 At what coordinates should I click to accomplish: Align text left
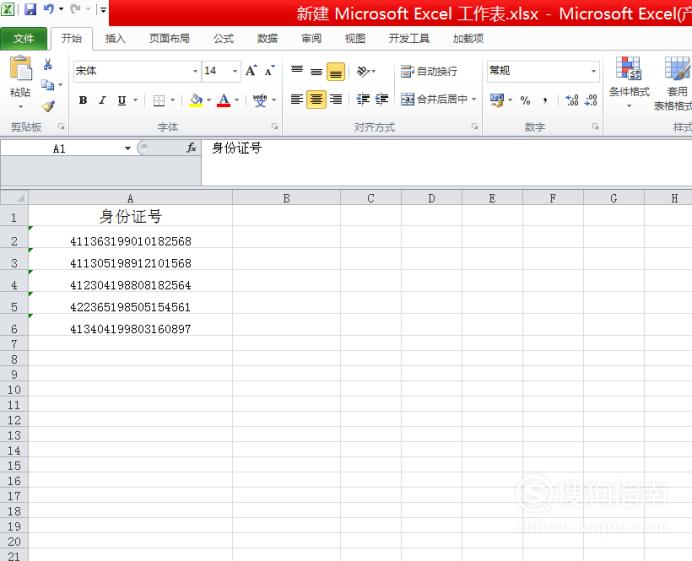click(x=297, y=99)
